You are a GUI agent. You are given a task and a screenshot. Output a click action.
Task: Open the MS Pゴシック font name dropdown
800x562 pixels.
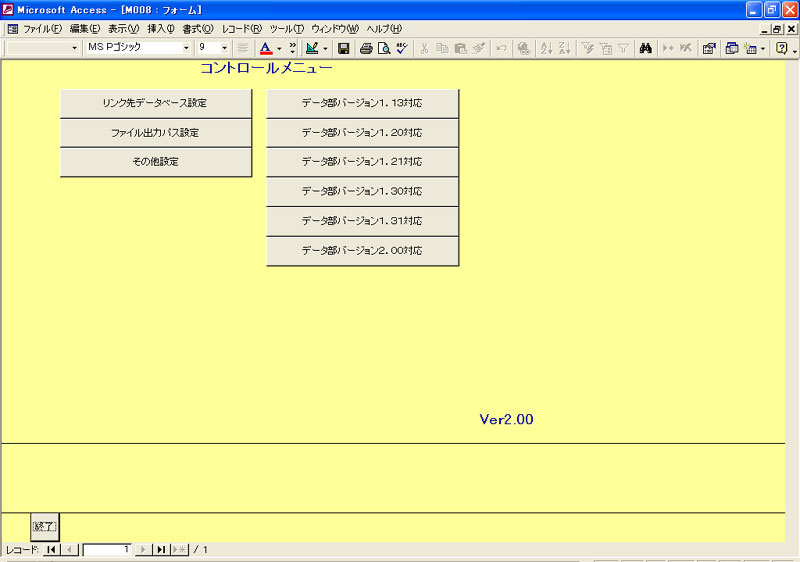point(186,48)
